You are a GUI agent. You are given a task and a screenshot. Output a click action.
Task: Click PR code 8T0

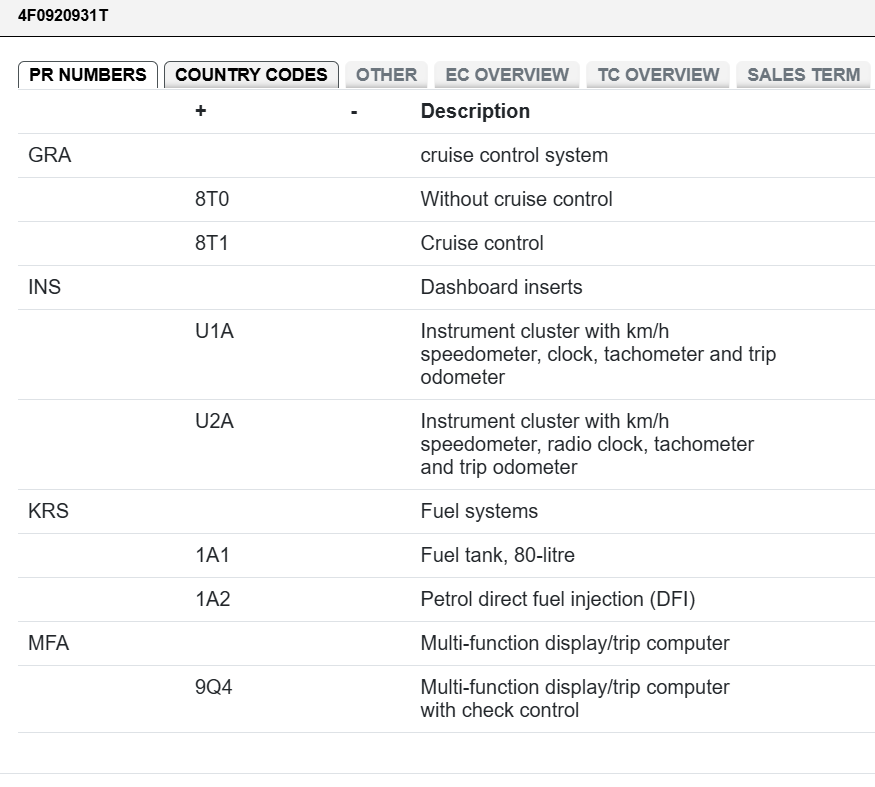[212, 199]
